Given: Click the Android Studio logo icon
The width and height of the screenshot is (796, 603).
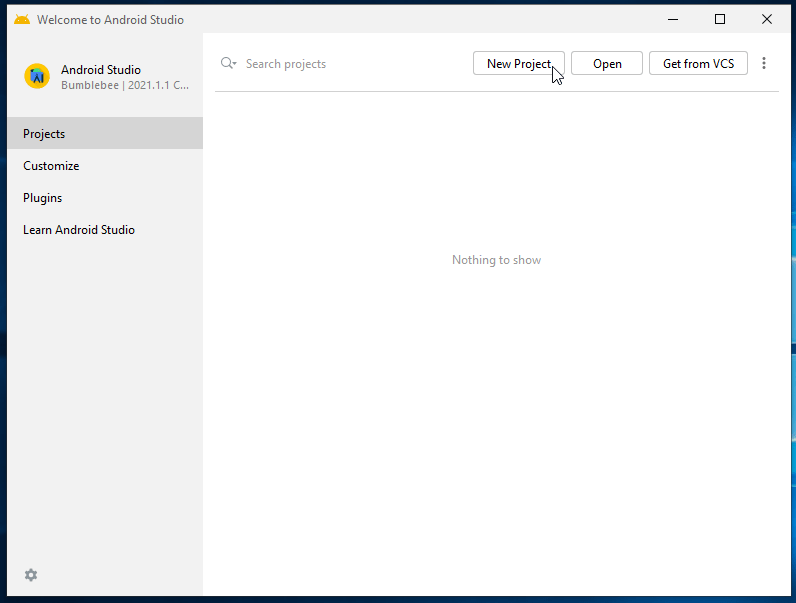Looking at the screenshot, I should [x=37, y=76].
